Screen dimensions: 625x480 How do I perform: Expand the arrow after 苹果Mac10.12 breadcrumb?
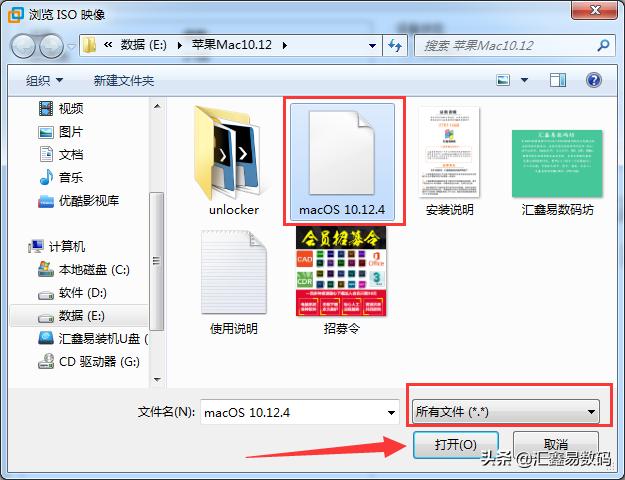(285, 45)
